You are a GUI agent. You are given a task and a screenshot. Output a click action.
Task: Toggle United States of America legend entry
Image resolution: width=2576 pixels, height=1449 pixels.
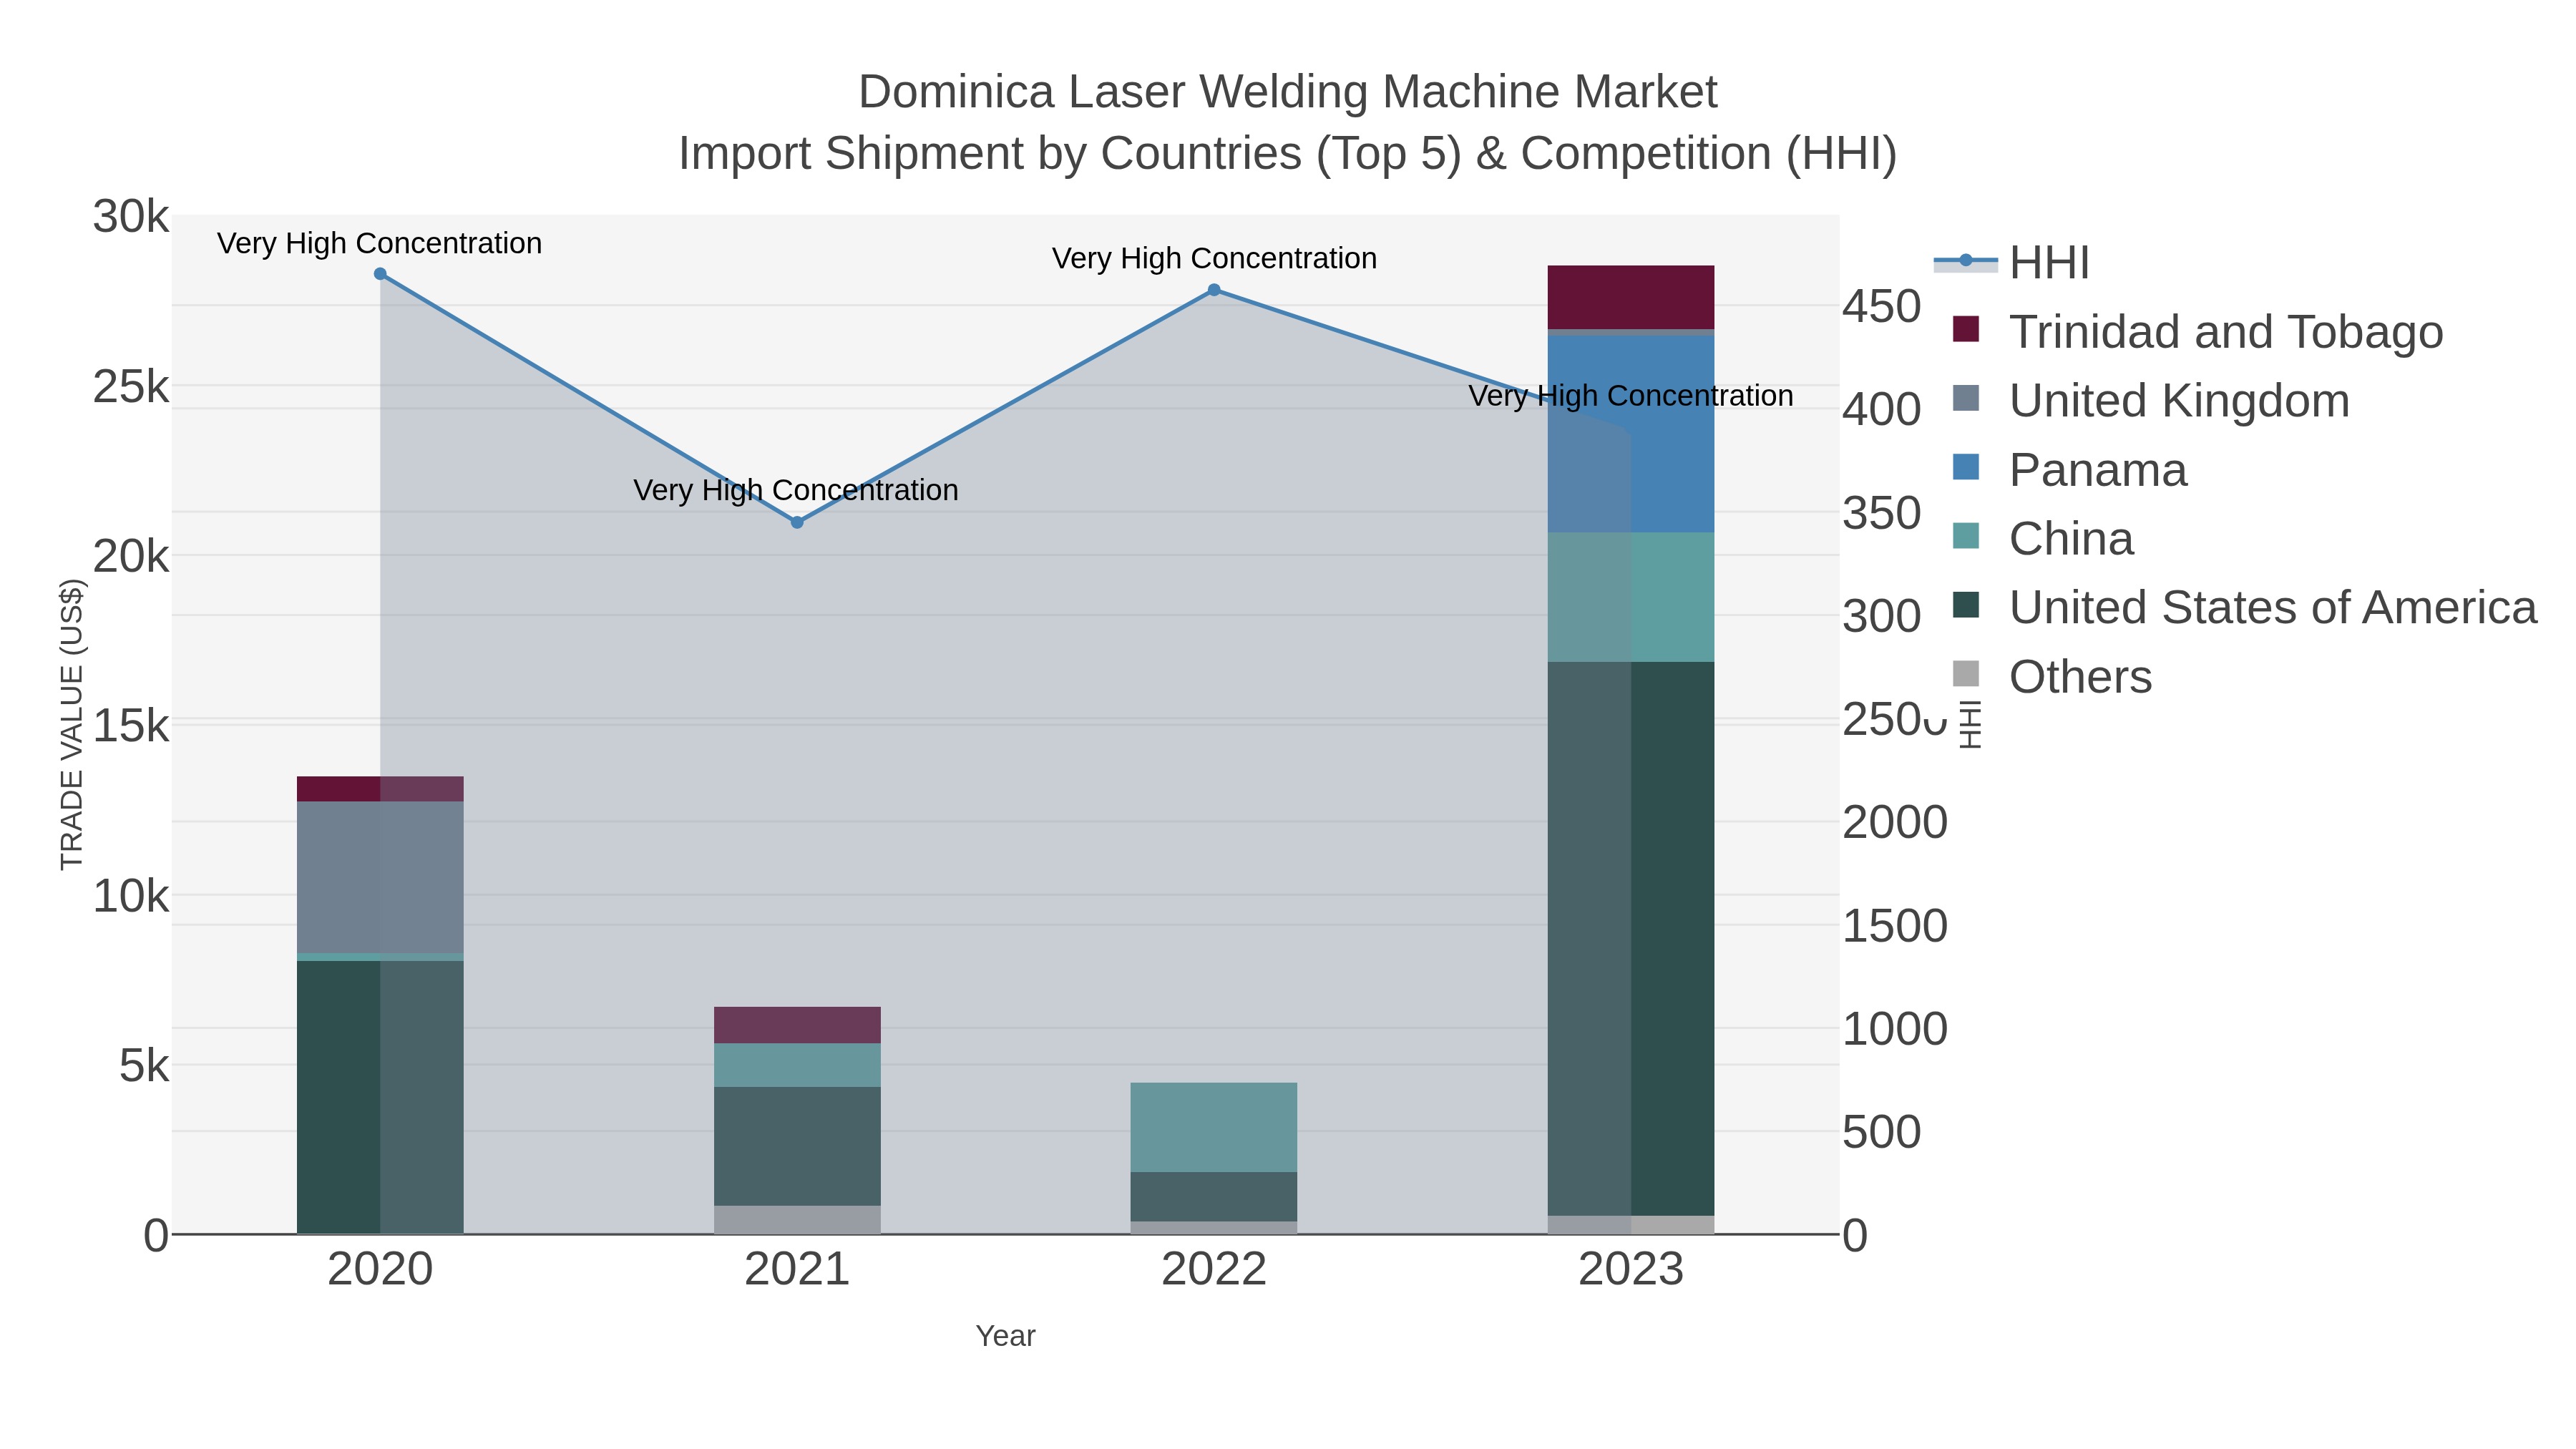[2244, 608]
